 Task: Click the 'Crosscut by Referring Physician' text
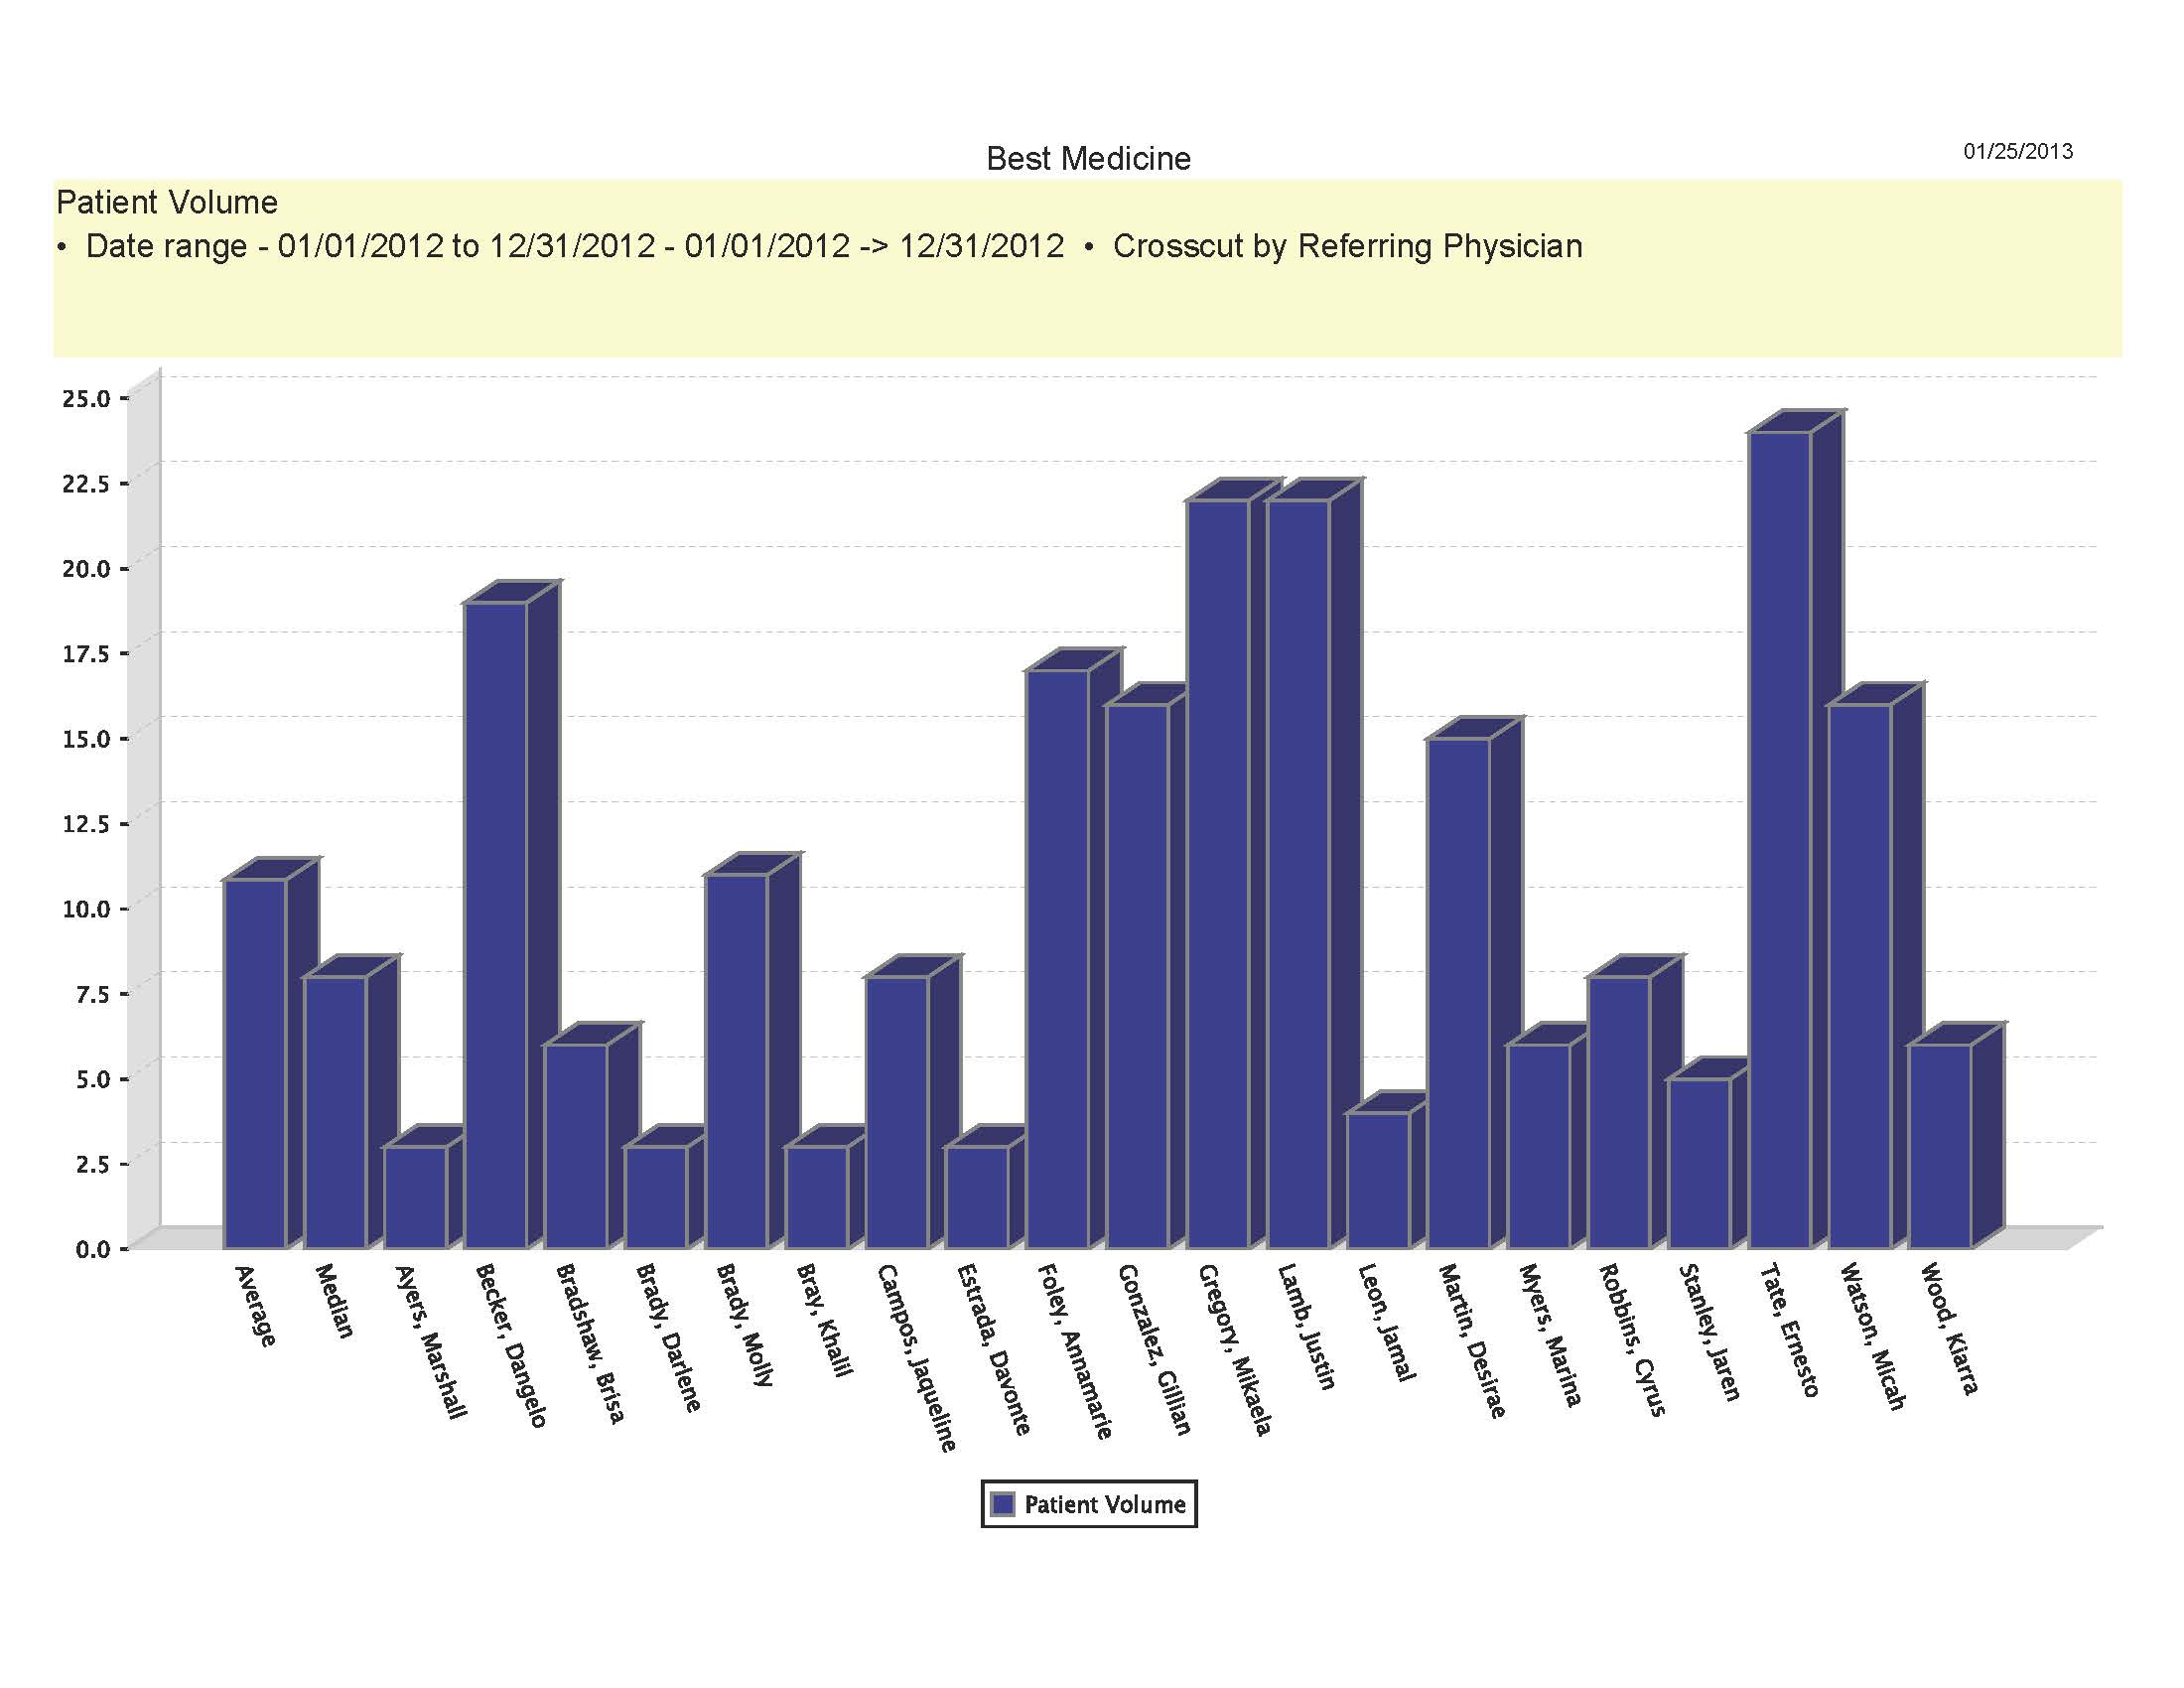click(1347, 246)
